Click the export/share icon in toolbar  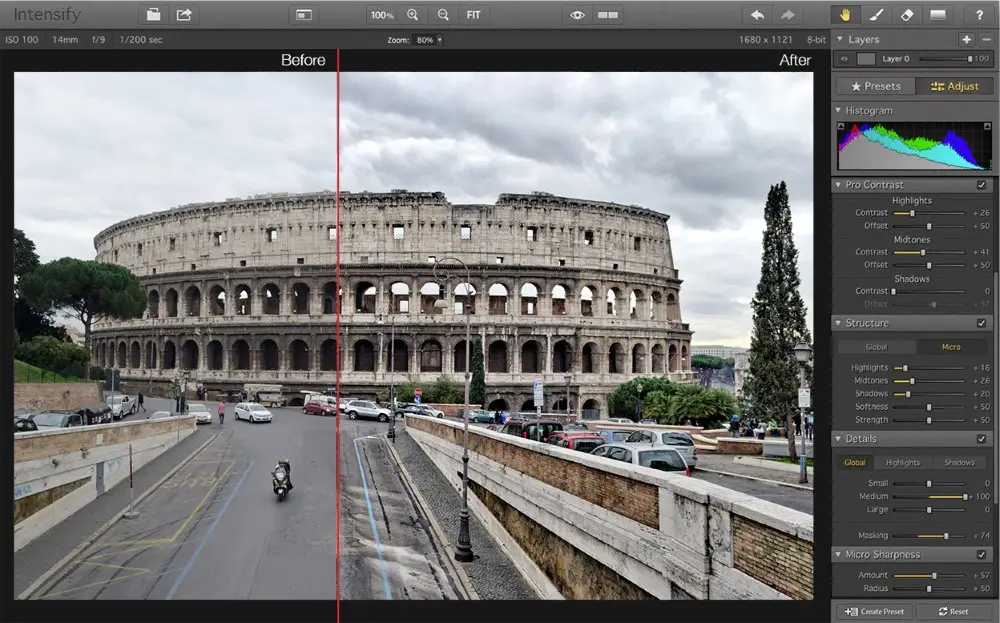coord(184,15)
